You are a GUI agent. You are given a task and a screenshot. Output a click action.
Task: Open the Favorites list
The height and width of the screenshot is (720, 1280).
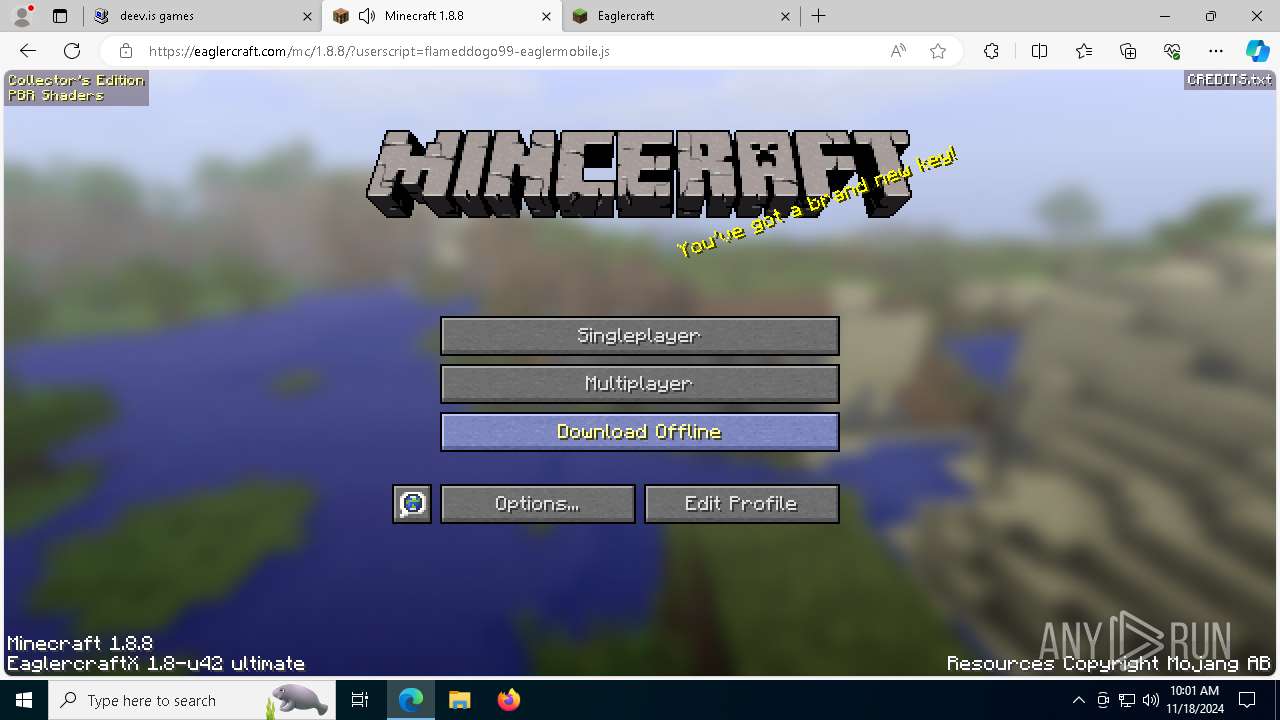[x=1084, y=51]
